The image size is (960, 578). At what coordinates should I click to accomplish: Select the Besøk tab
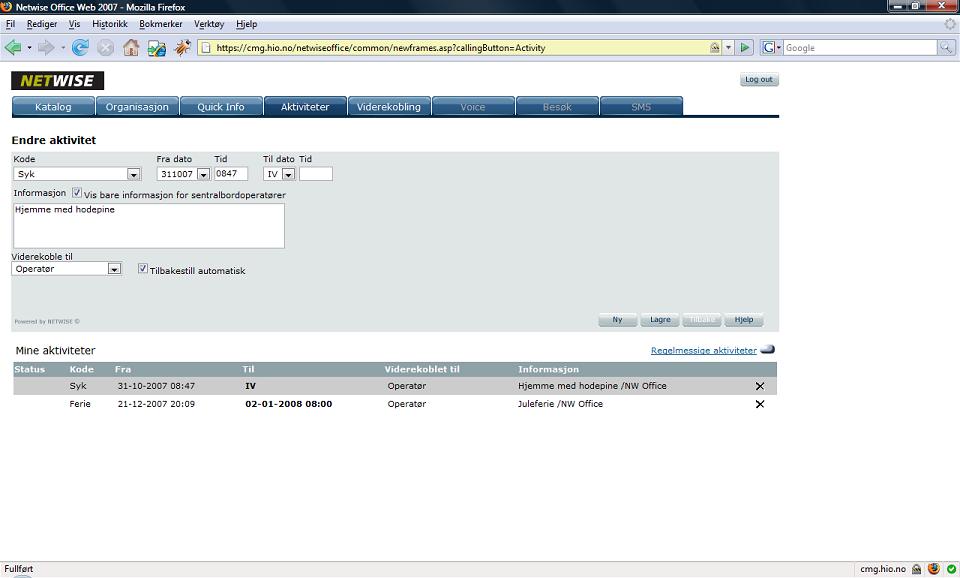557,107
